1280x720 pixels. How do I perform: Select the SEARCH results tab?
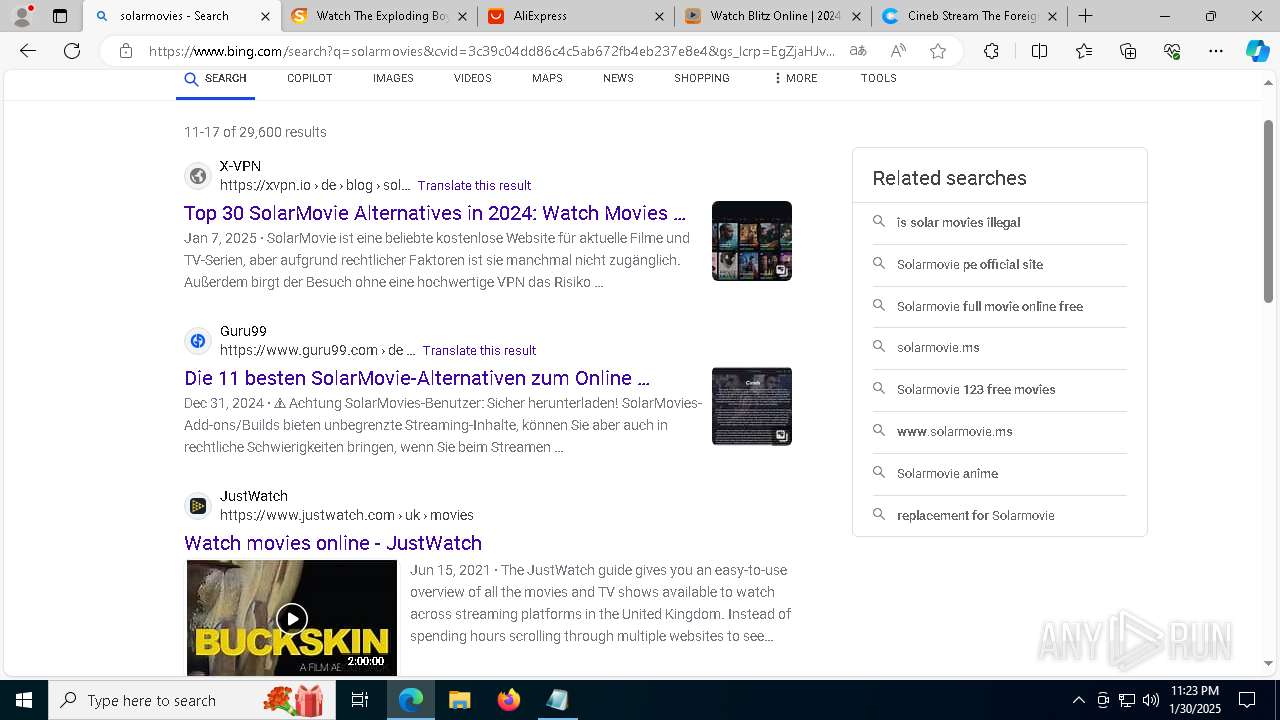[215, 78]
